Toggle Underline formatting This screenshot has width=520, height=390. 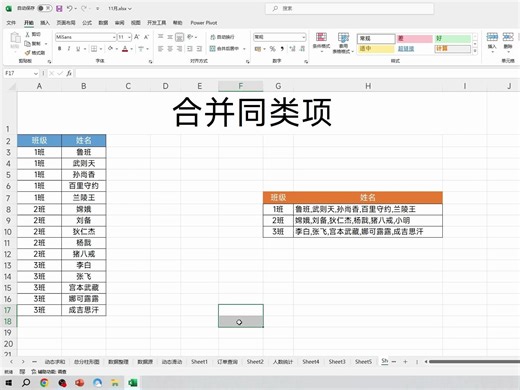[x=78, y=49]
